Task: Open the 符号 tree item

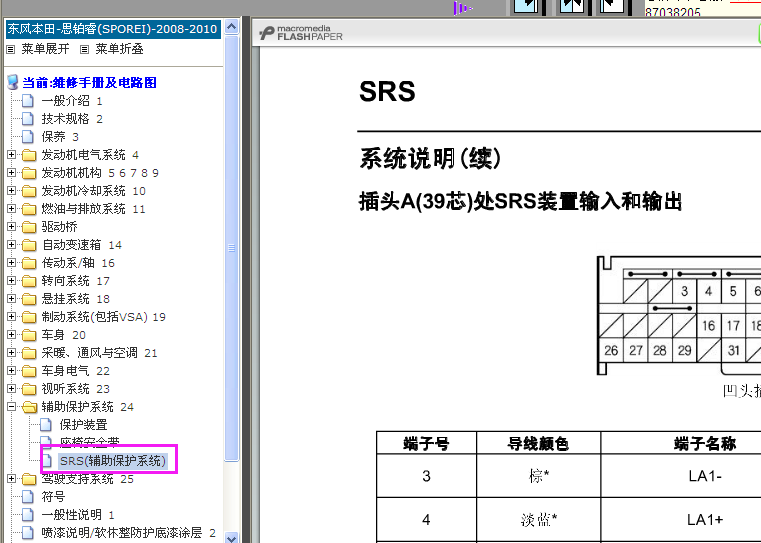Action: (x=53, y=496)
